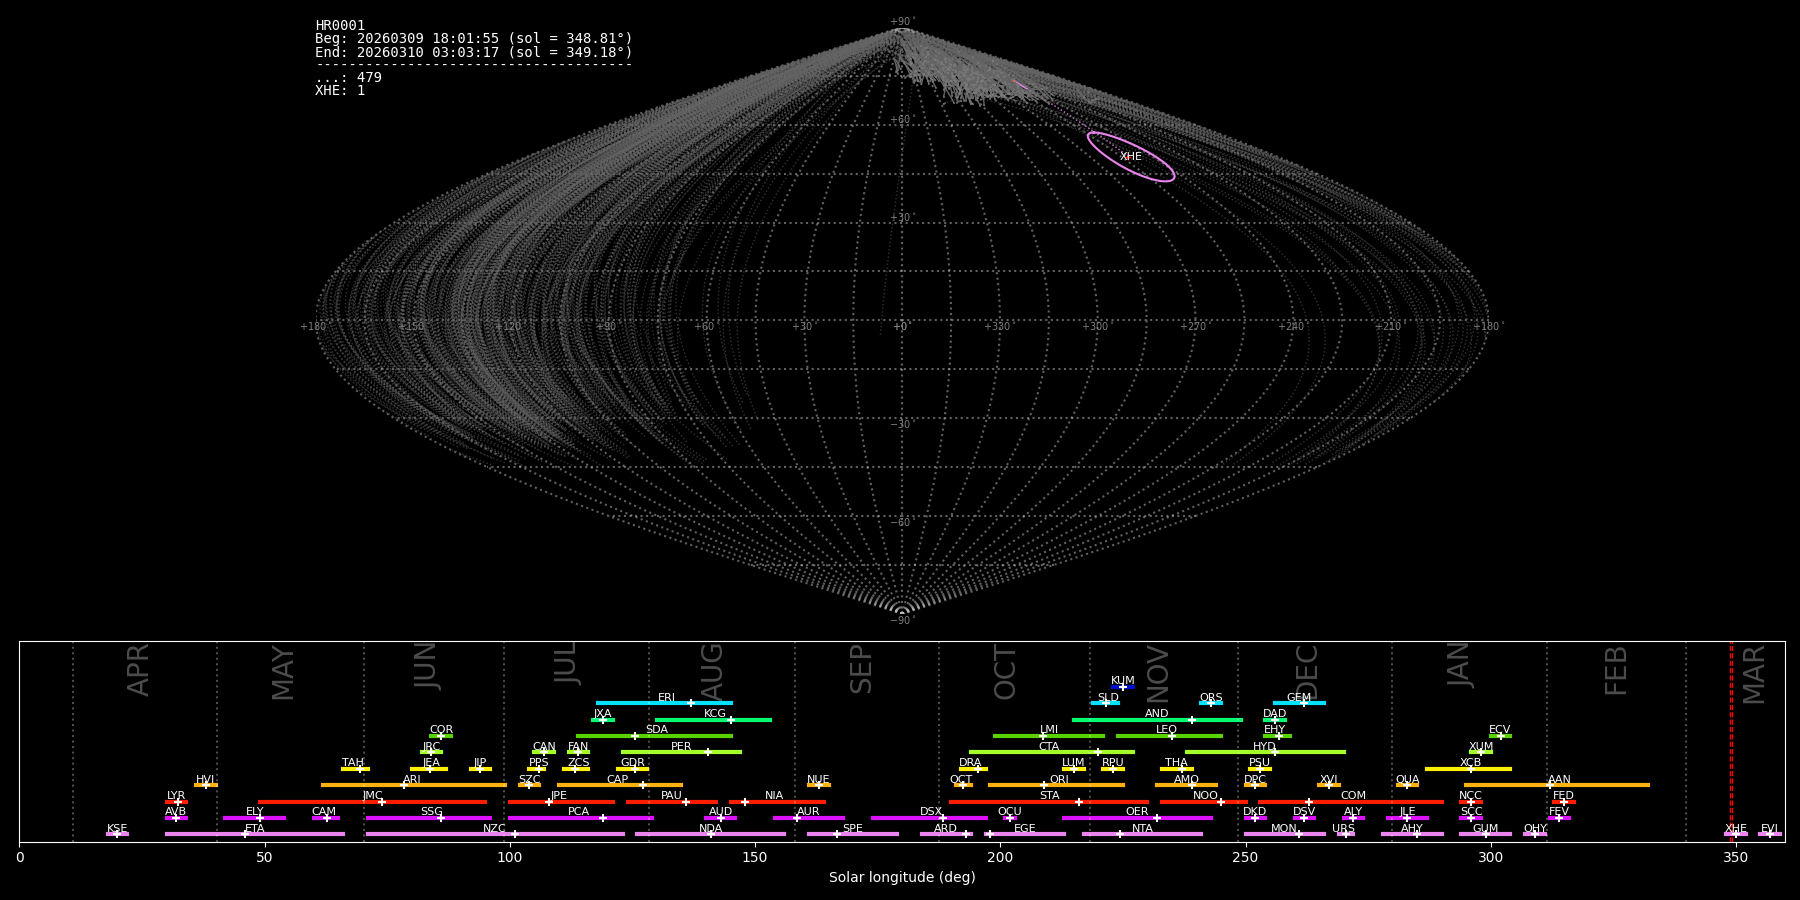Viewport: 1800px width, 900px height.
Task: Click the SSG shower label
Action: coord(431,812)
